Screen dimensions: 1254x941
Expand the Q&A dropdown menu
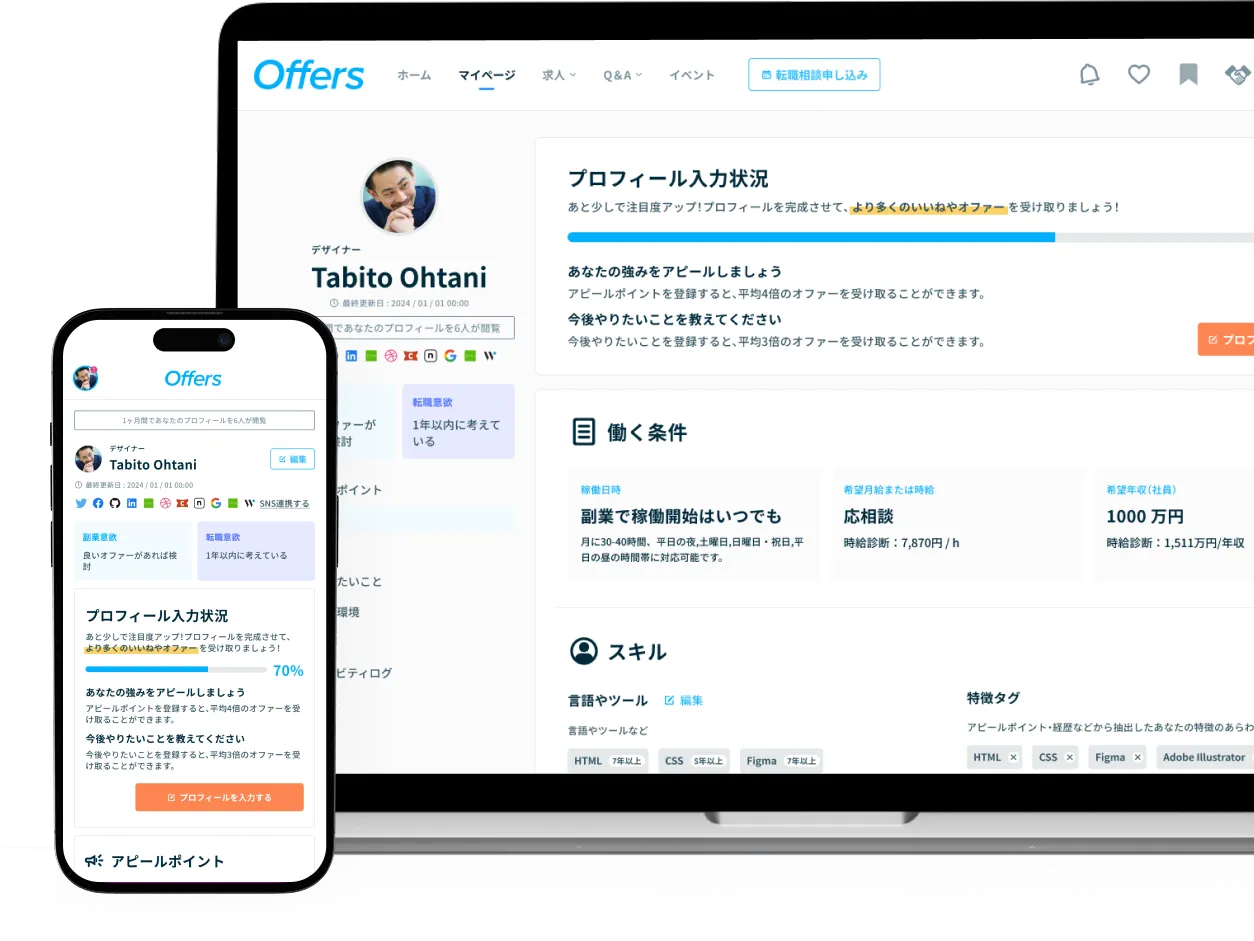pos(622,75)
